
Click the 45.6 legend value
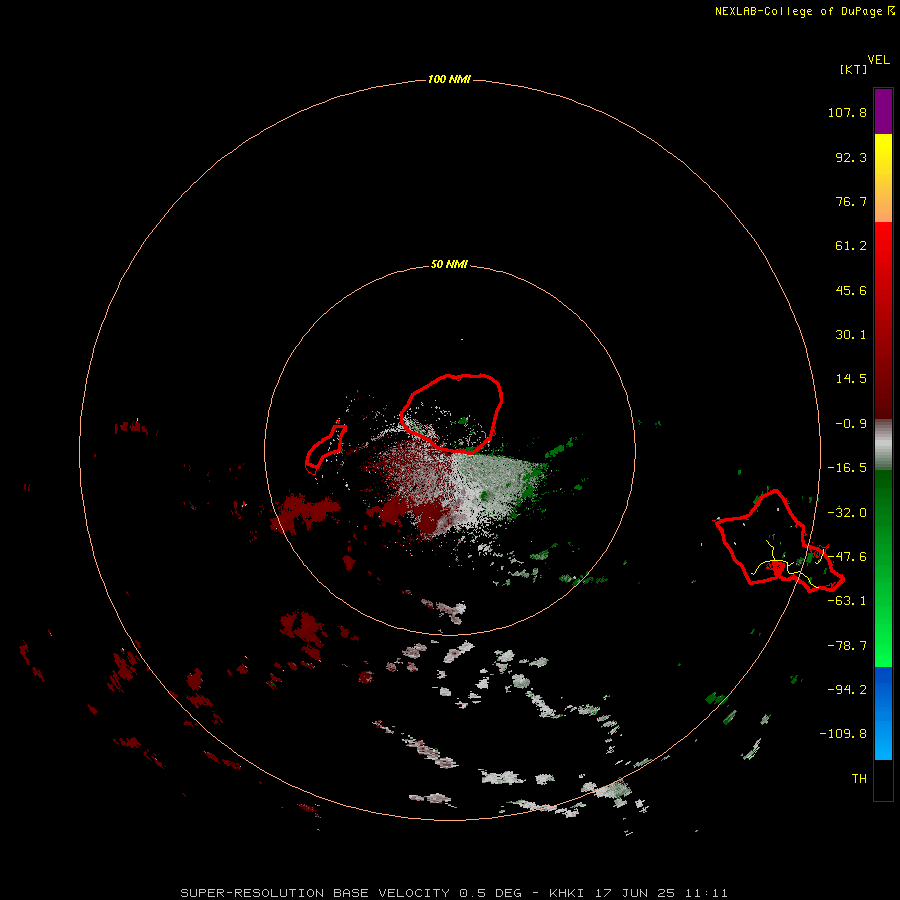point(851,290)
